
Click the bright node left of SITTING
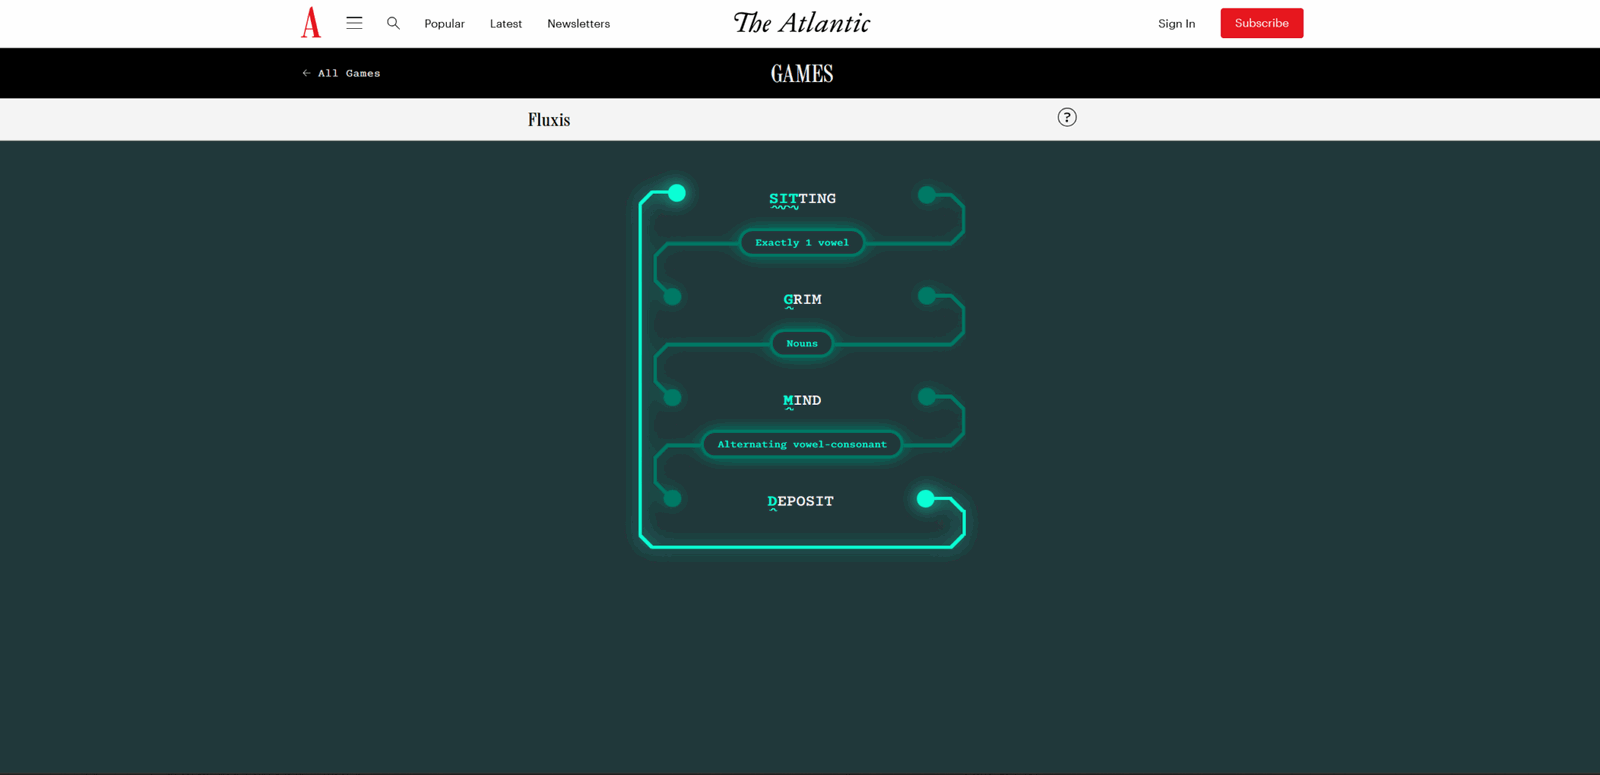(677, 193)
